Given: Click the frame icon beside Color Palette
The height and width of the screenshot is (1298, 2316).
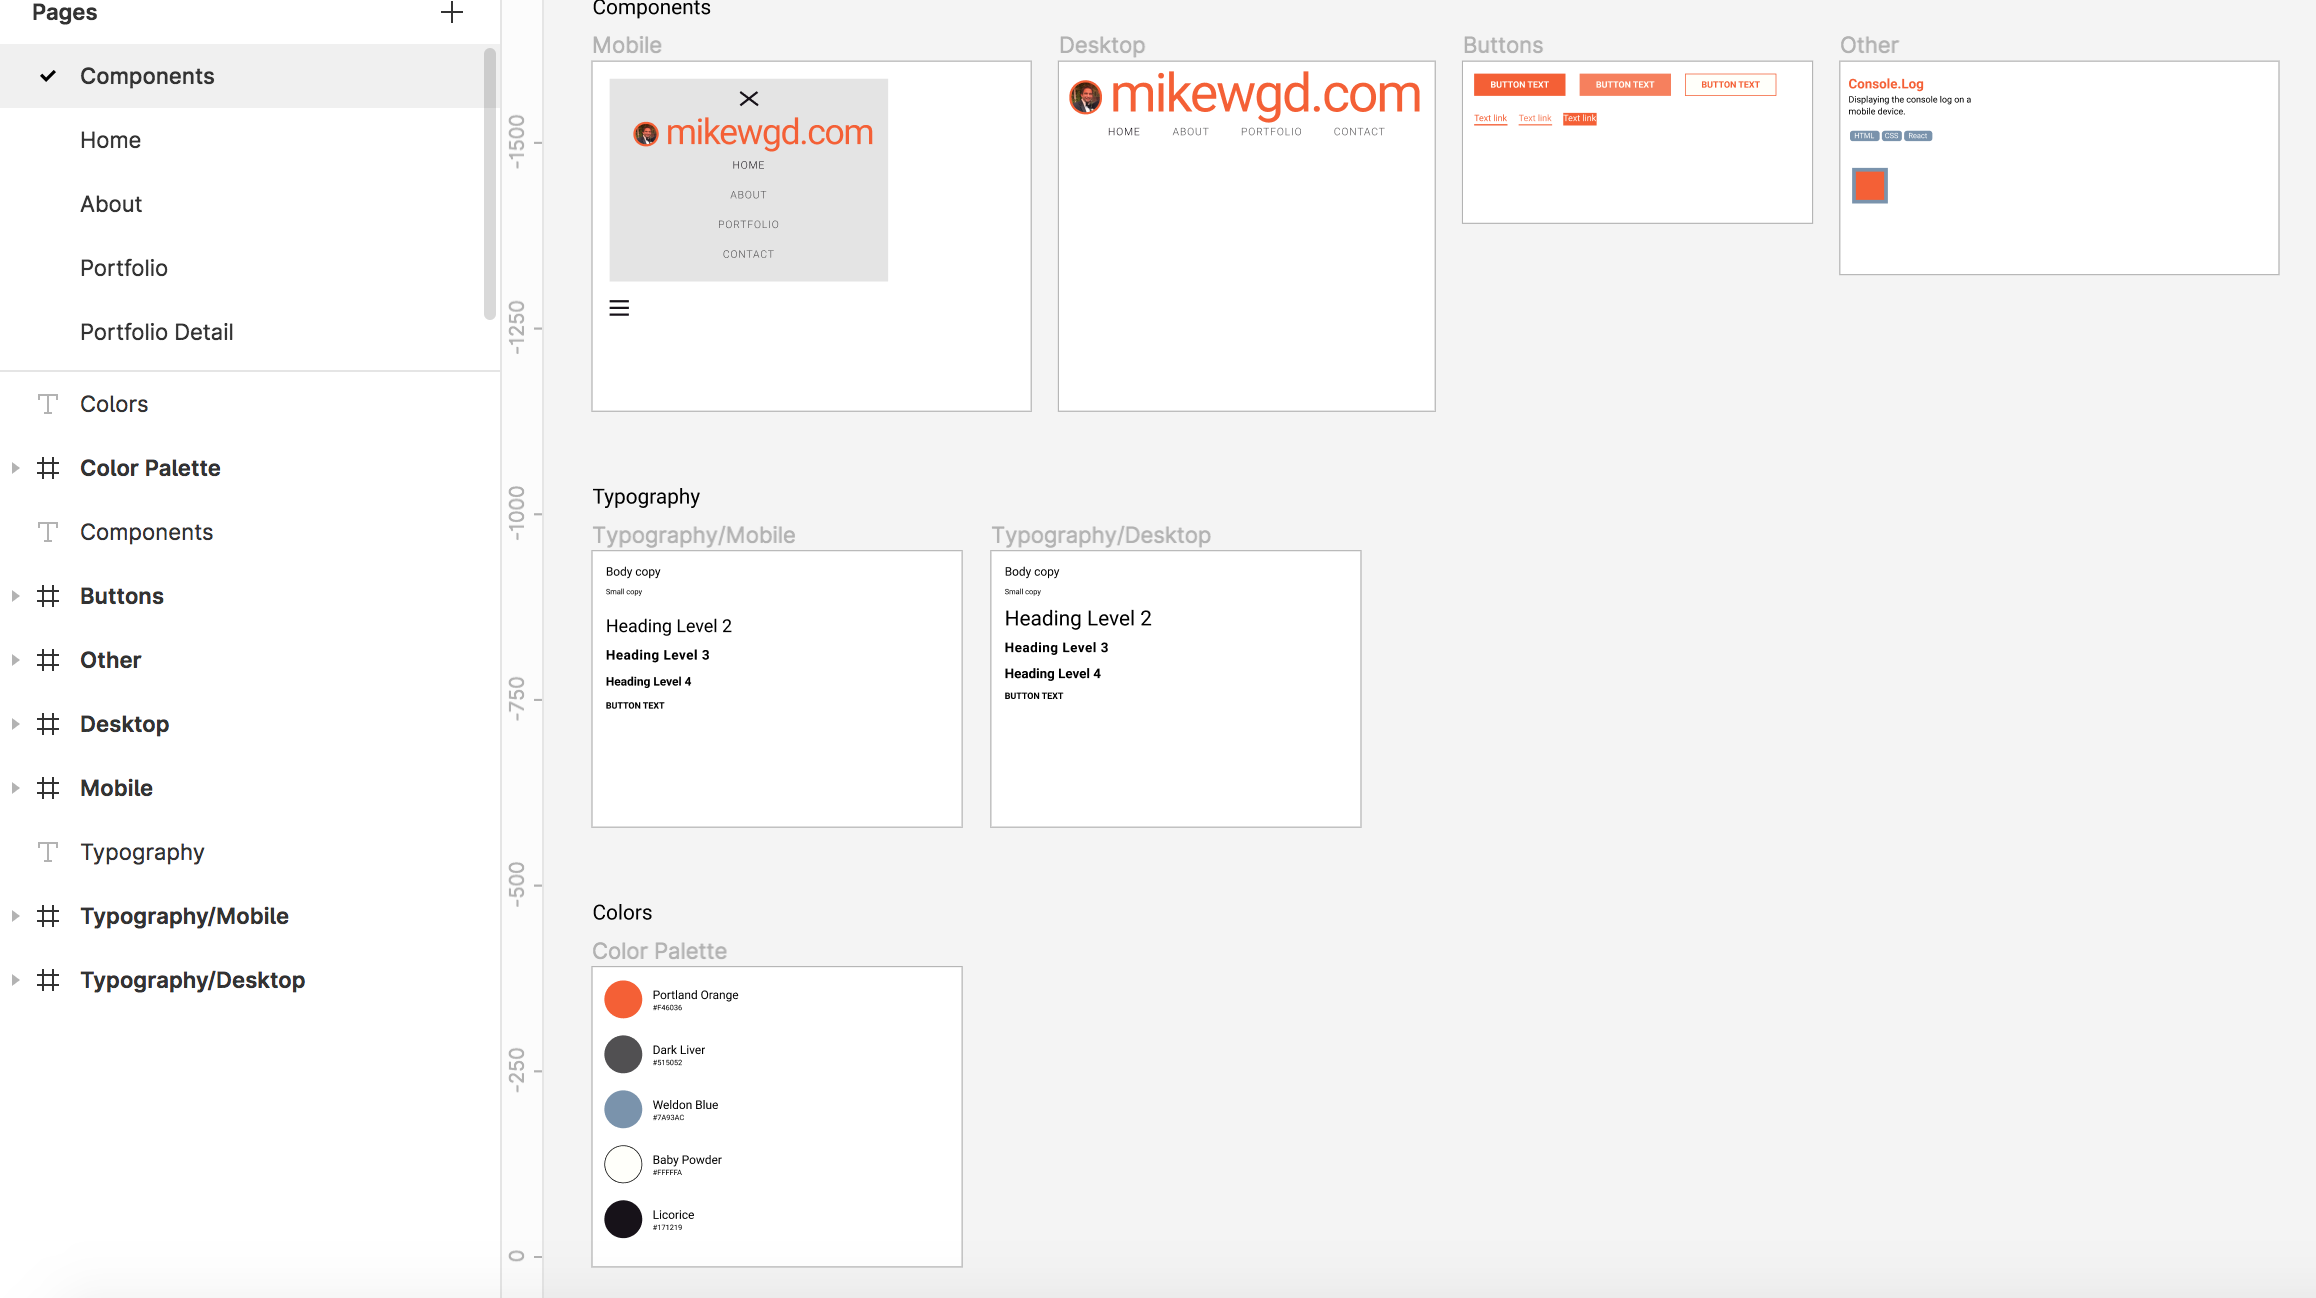Looking at the screenshot, I should [x=48, y=468].
